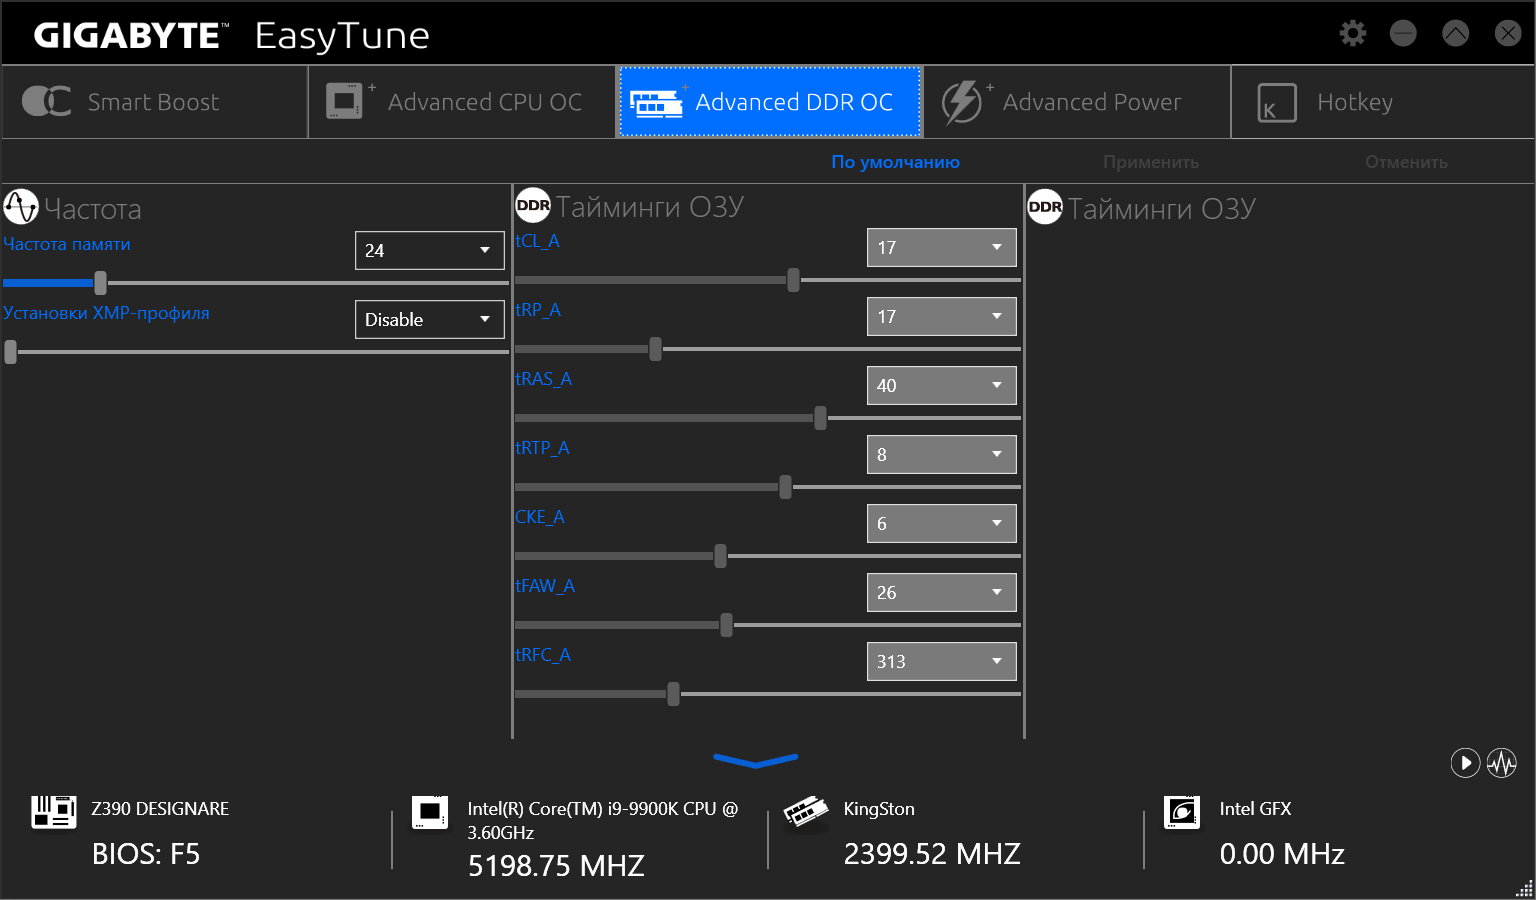Click the tRTP_A slider handle
The image size is (1536, 900).
tap(786, 487)
